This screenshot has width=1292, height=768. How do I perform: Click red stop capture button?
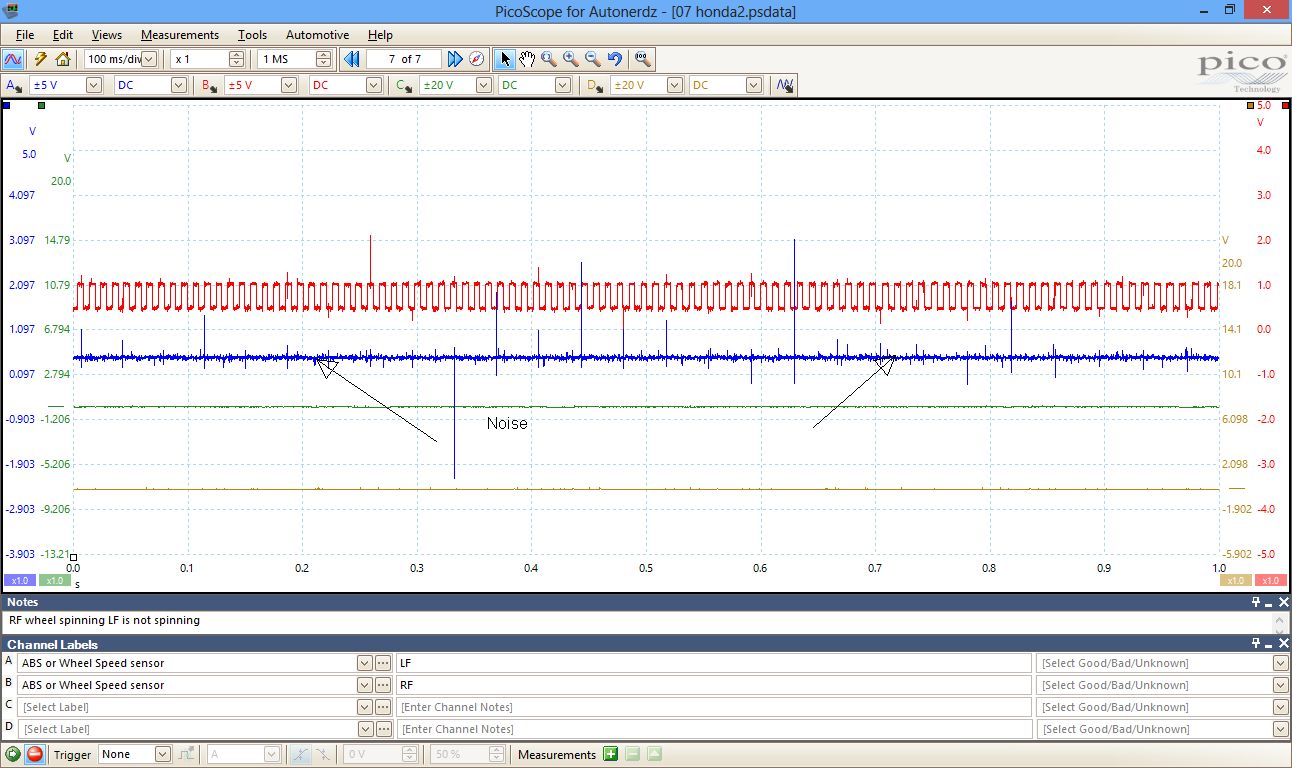[35, 755]
